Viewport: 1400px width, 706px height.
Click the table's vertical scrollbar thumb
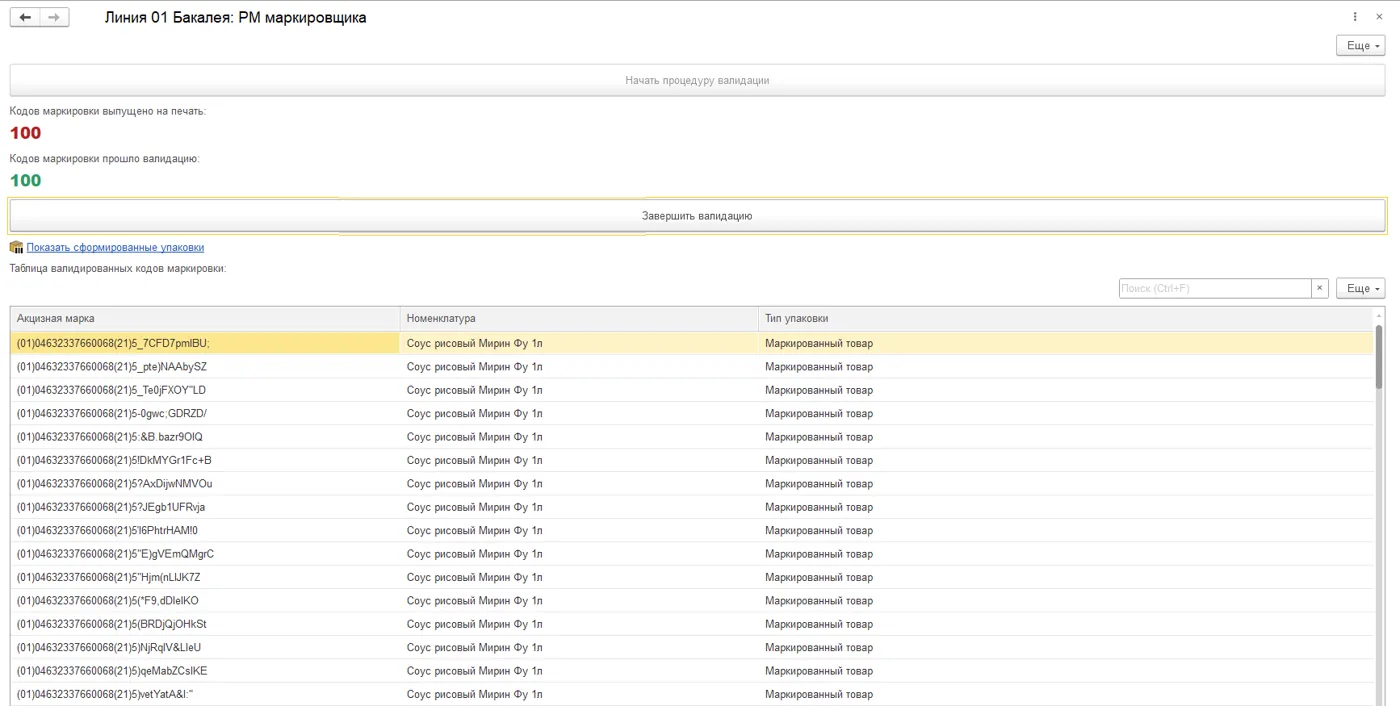(1379, 356)
